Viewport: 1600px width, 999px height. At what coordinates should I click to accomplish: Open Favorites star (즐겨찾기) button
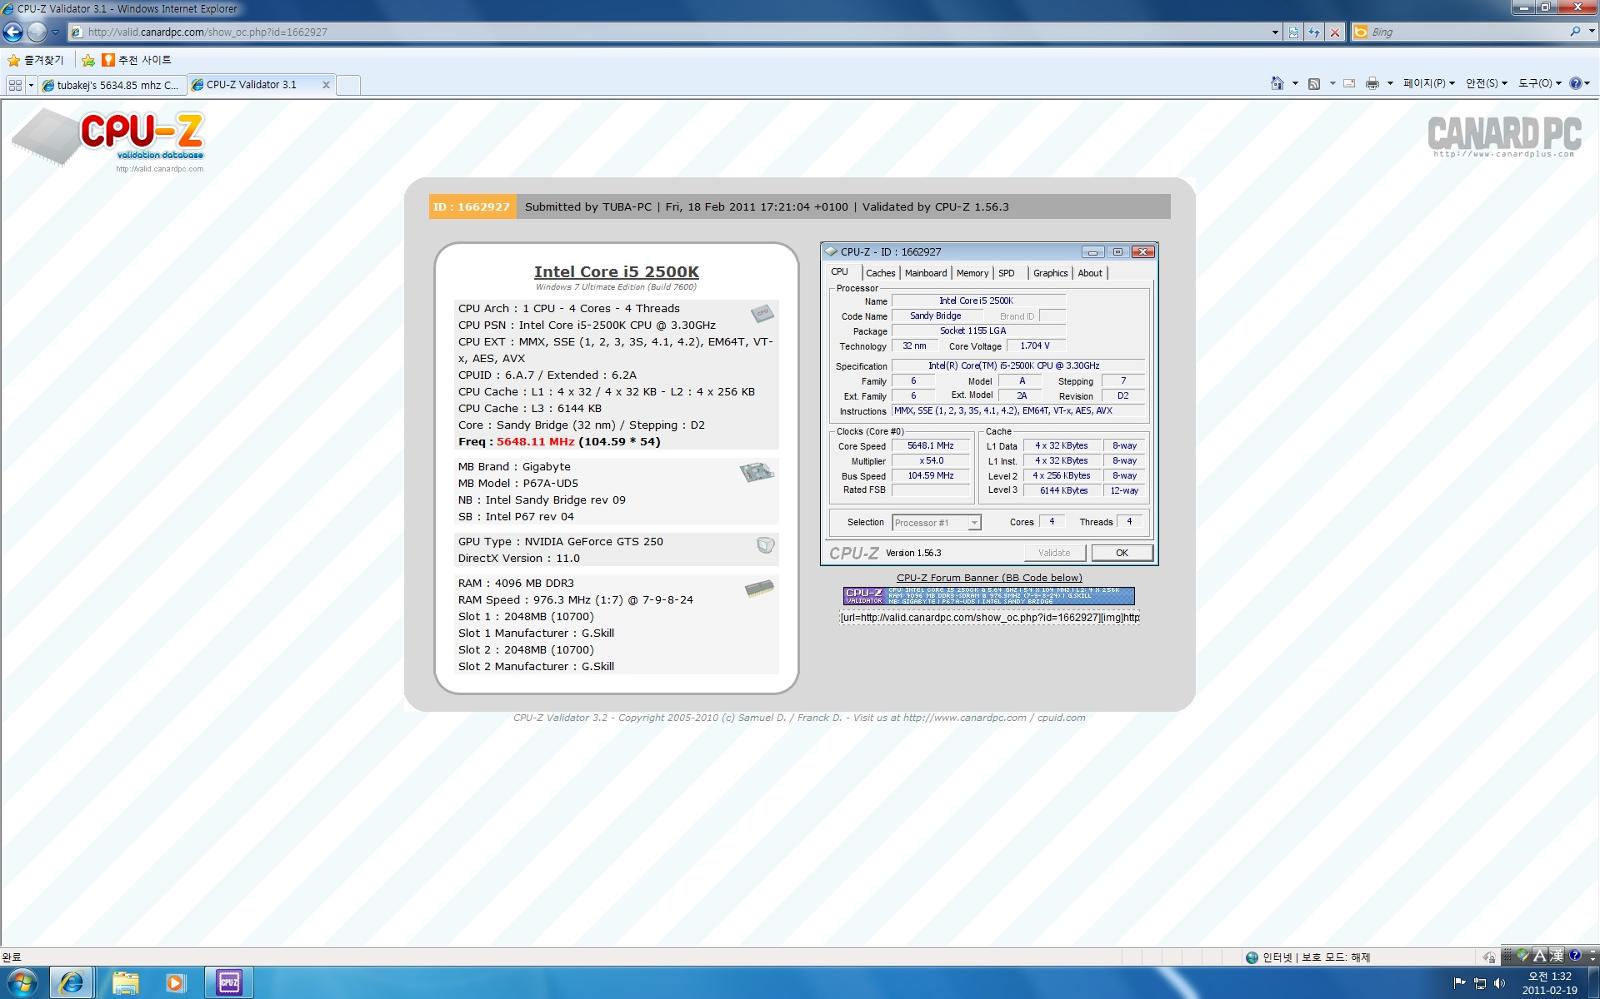coord(35,60)
